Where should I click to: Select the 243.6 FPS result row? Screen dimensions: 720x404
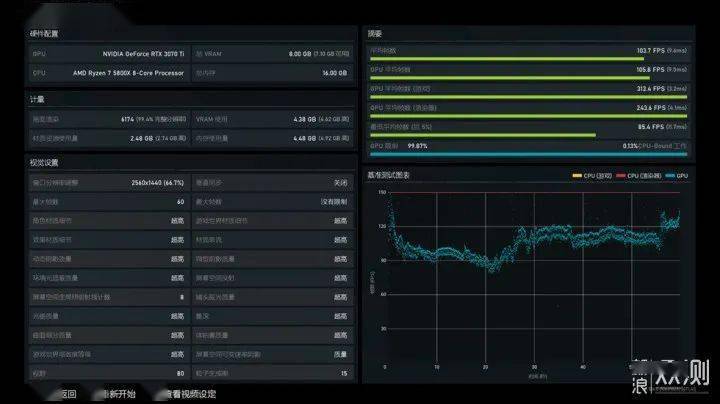[529, 110]
